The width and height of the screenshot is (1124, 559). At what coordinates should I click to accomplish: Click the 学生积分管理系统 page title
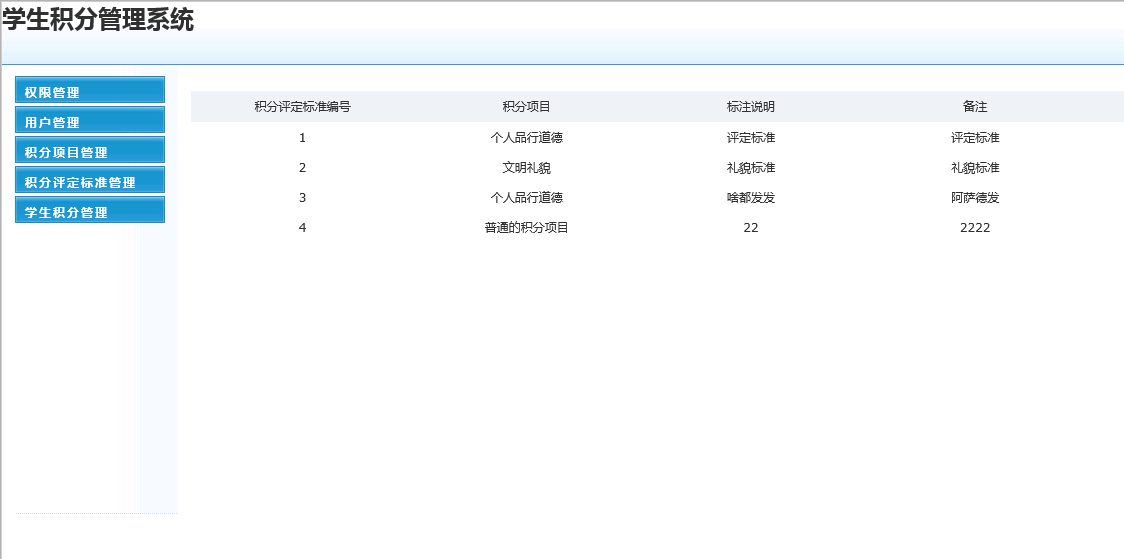click(98, 19)
